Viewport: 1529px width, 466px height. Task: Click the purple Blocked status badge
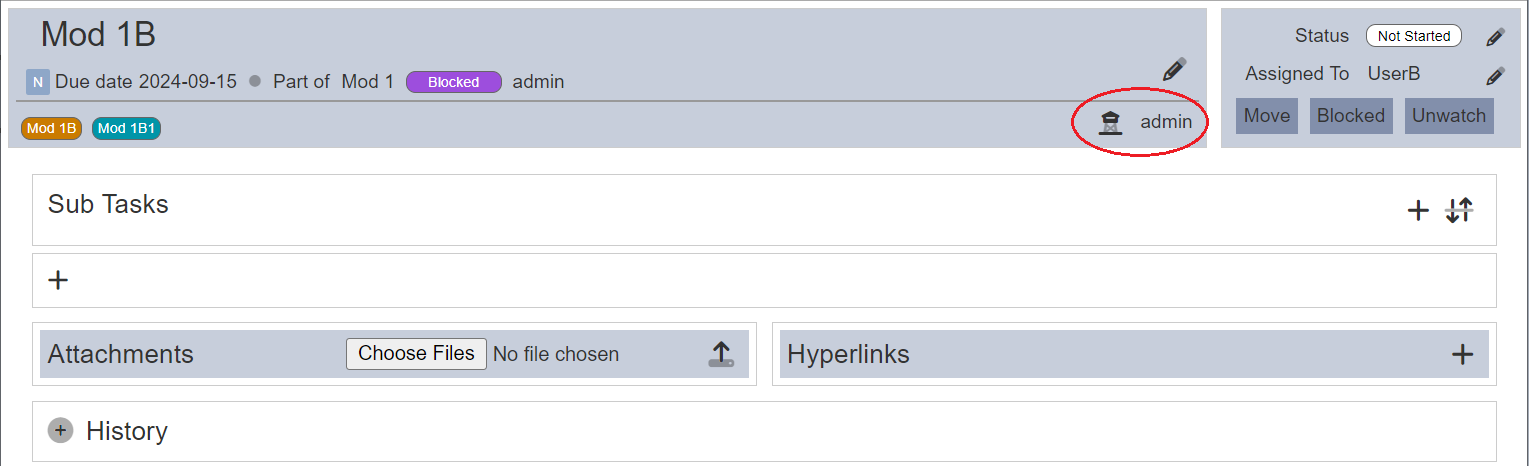[454, 82]
